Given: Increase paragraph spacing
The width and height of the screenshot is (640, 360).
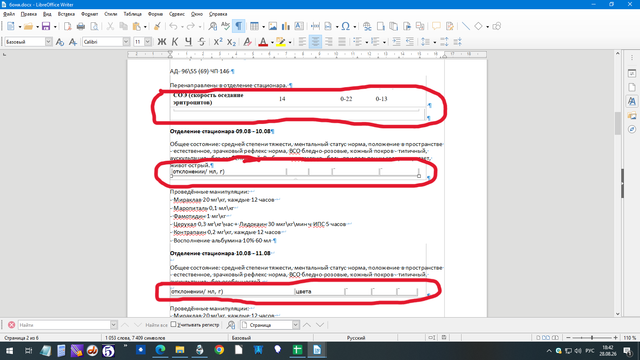Looking at the screenshot, I should coord(444,42).
